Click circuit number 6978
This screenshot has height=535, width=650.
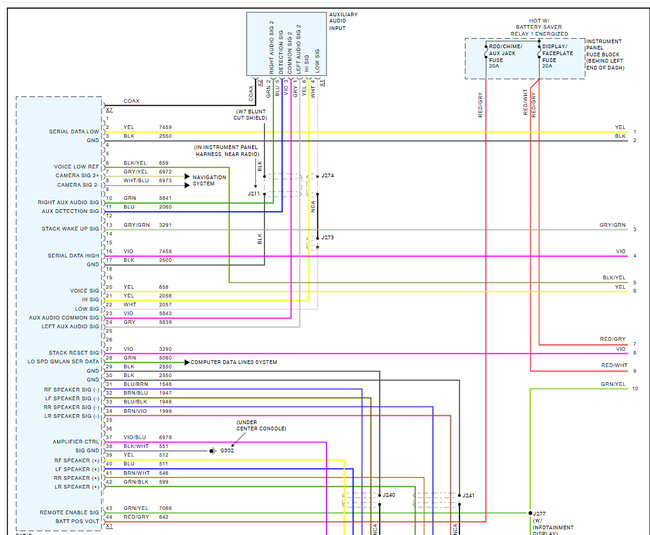click(165, 437)
